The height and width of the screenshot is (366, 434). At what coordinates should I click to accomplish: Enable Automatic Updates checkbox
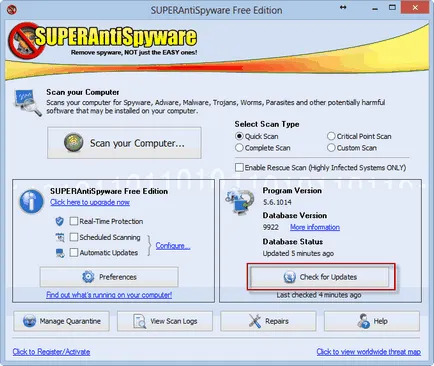click(x=74, y=252)
